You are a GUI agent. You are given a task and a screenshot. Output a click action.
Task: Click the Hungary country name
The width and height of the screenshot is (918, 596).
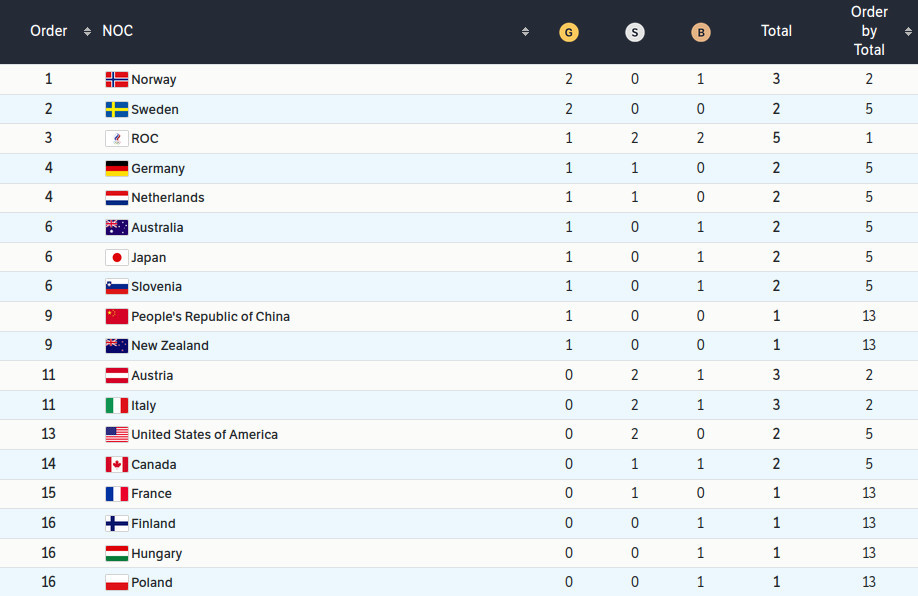[156, 553]
